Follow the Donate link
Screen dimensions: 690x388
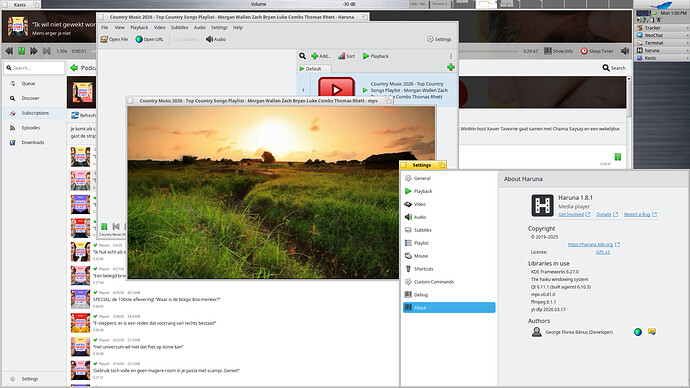pos(607,214)
